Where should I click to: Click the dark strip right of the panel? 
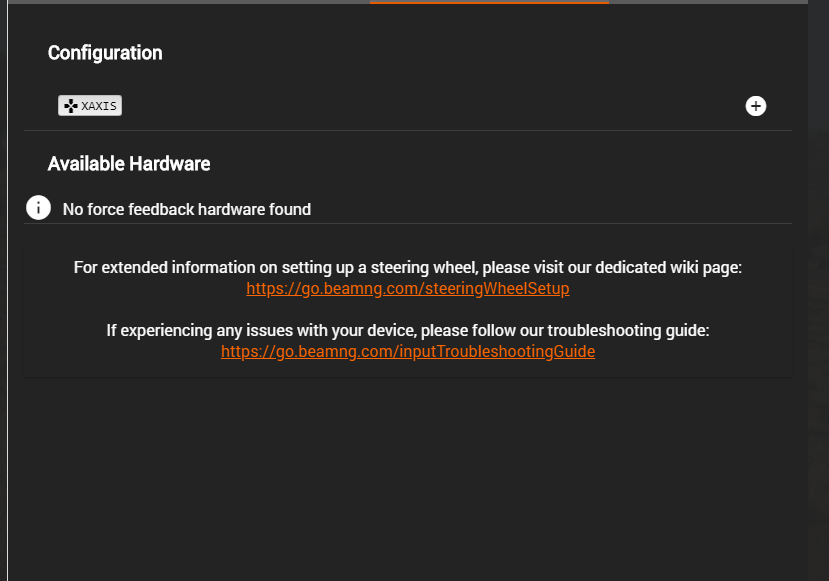pyautogui.click(x=818, y=291)
